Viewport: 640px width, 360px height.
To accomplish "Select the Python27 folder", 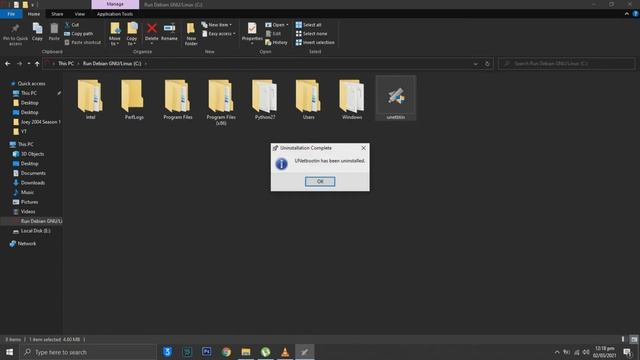I will click(x=264, y=100).
